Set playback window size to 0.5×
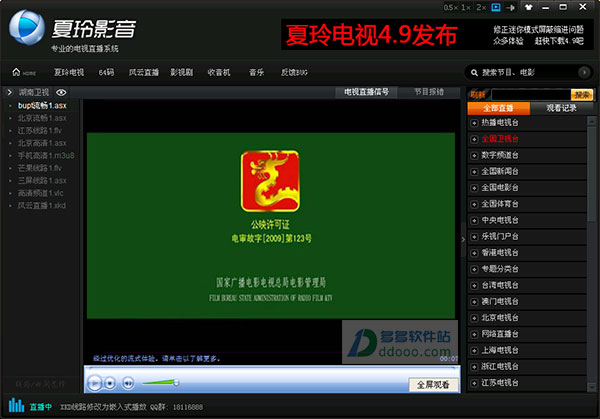 (x=450, y=8)
